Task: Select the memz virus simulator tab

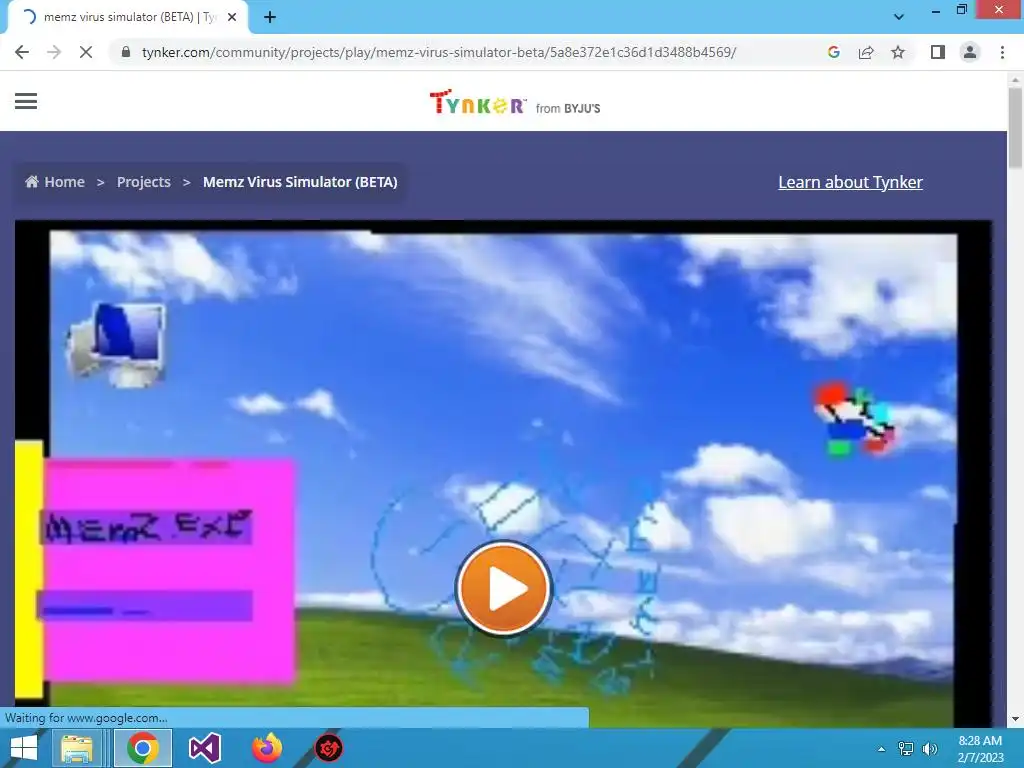Action: (128, 18)
